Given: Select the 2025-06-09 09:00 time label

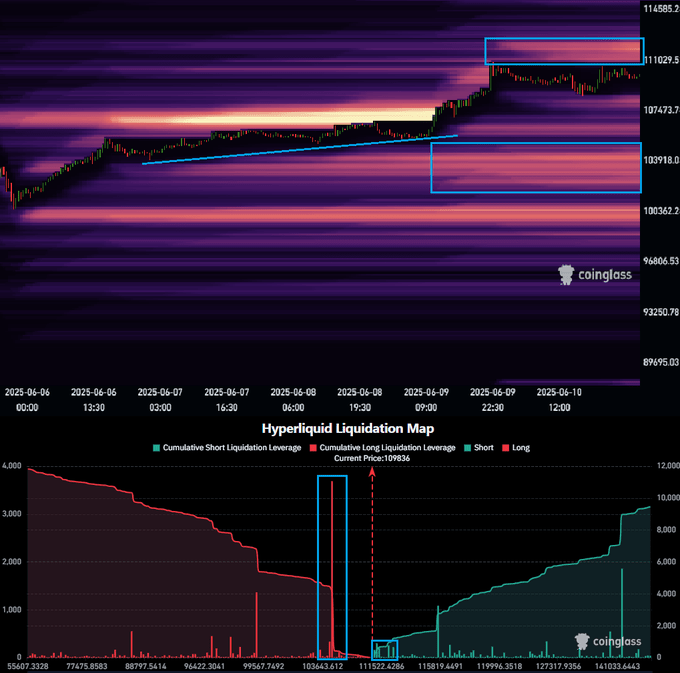Looking at the screenshot, I should [x=426, y=399].
